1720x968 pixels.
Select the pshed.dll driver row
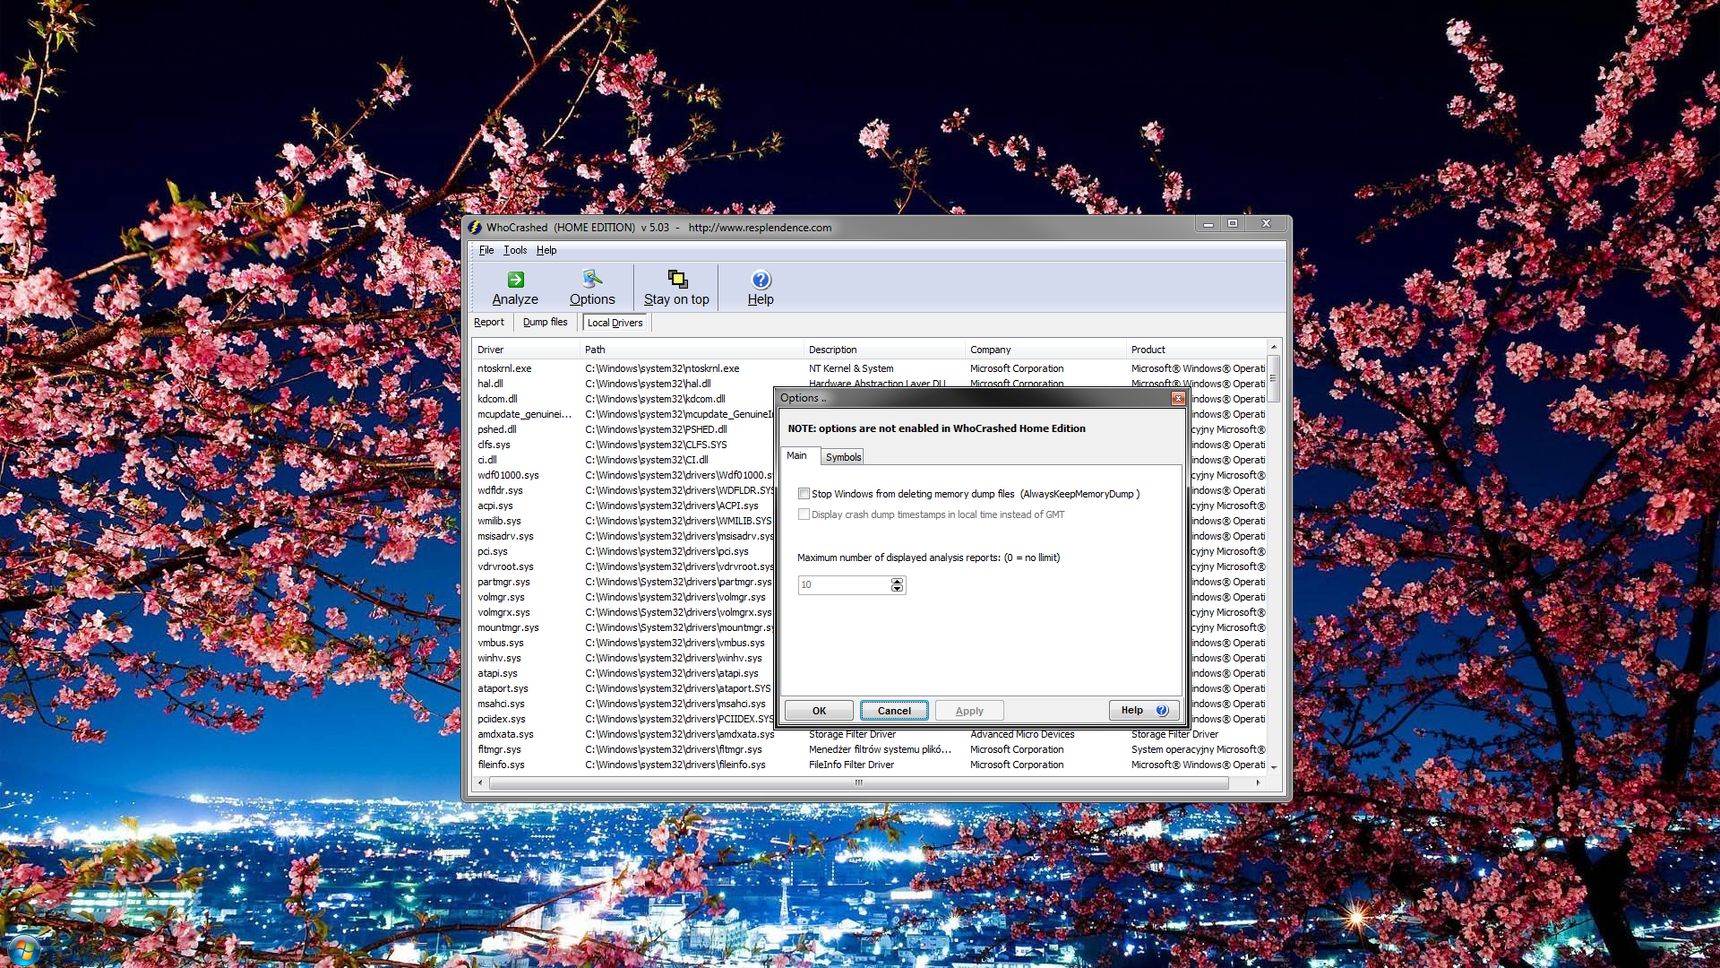(623, 429)
